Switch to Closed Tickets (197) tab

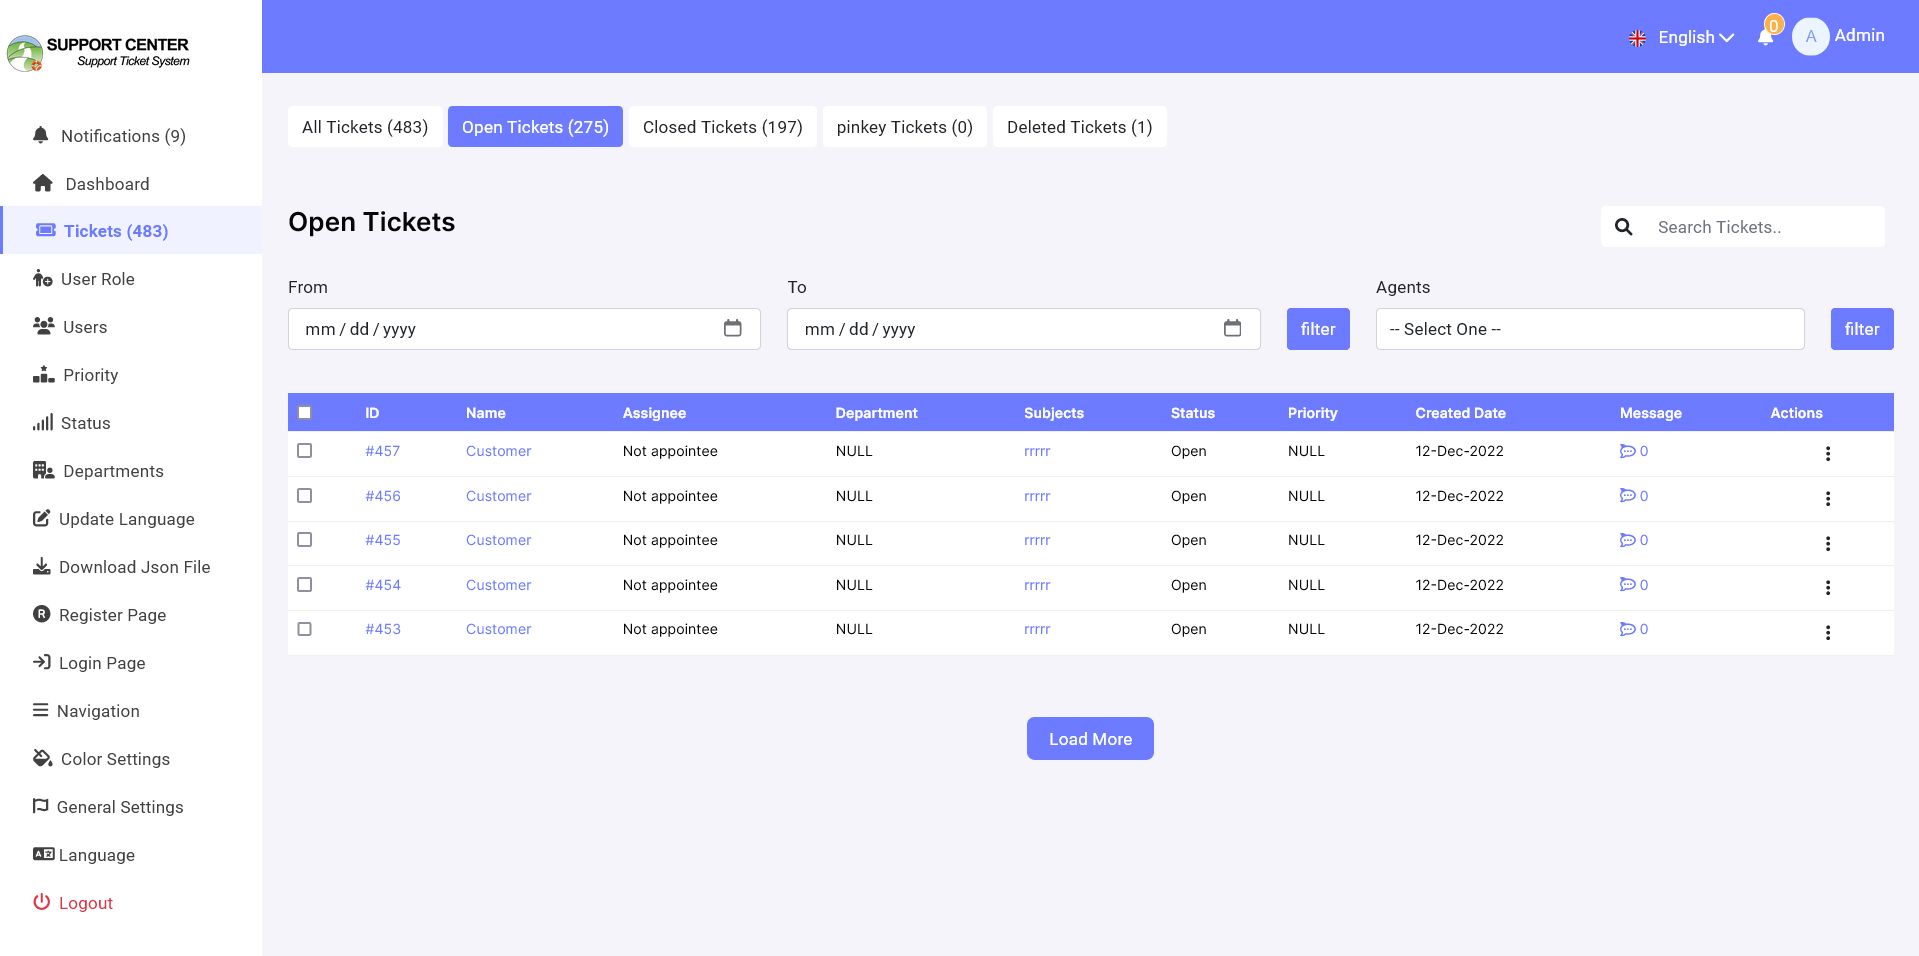click(723, 127)
